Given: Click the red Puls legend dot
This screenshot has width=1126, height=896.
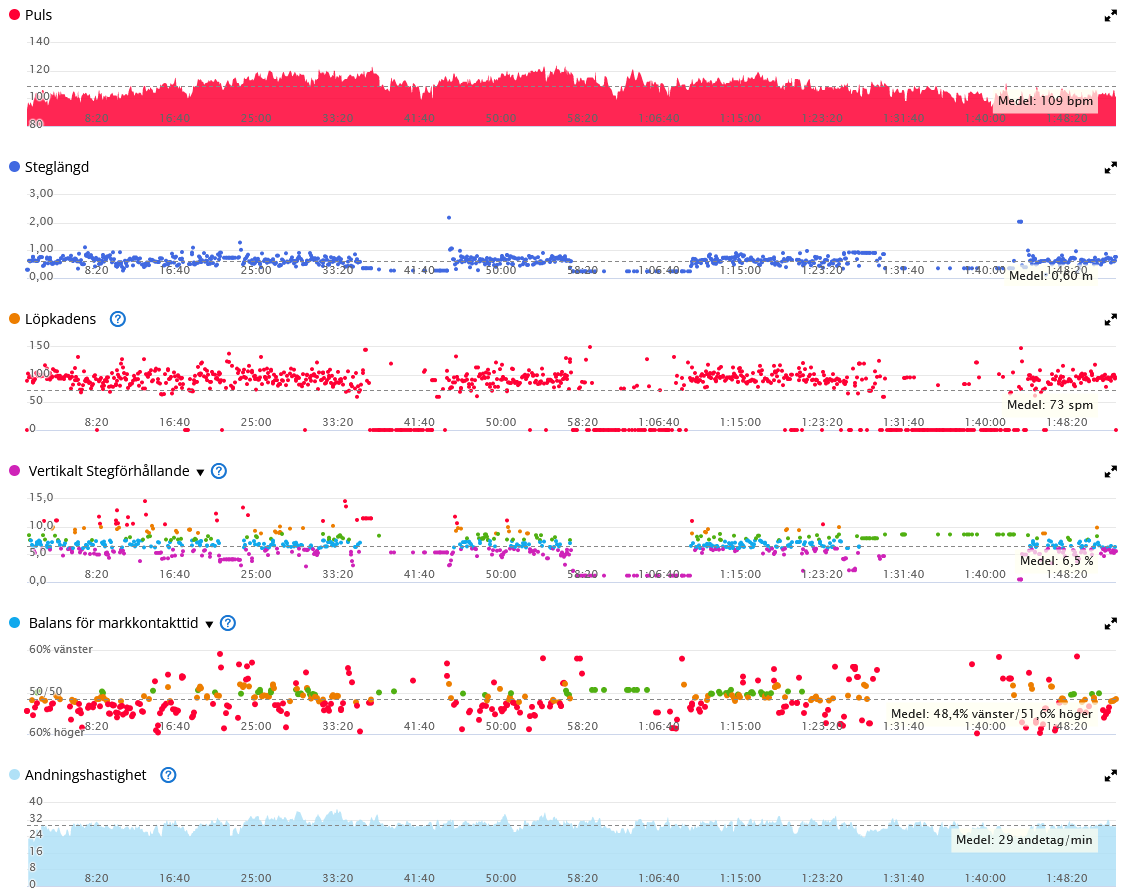Looking at the screenshot, I should coord(14,15).
